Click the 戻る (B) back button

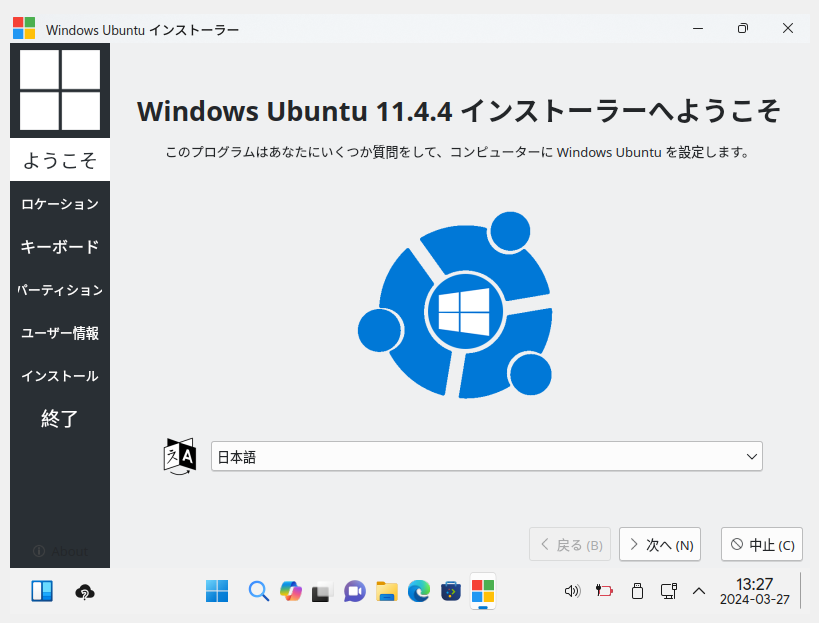[x=570, y=545]
